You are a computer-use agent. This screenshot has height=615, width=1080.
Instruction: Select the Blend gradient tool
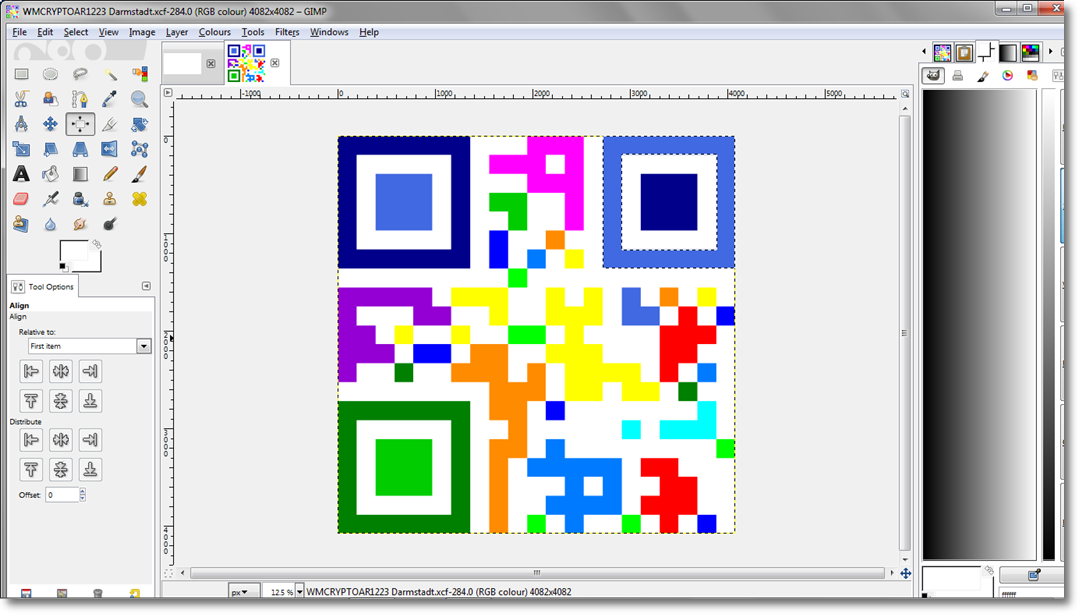click(80, 174)
